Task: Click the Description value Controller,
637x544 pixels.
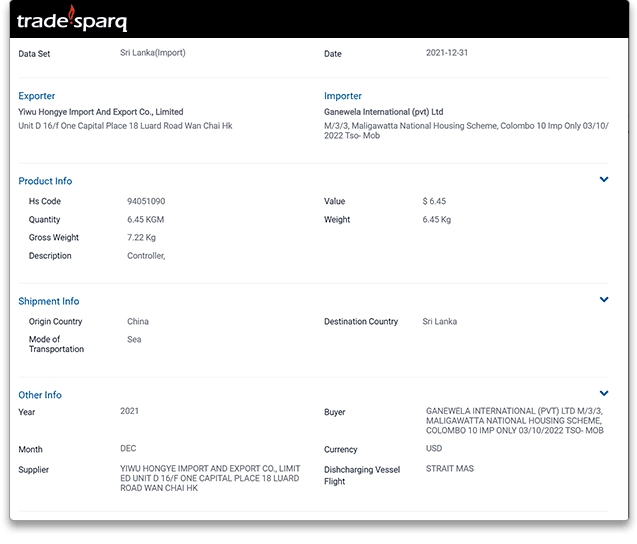Action: [x=146, y=256]
